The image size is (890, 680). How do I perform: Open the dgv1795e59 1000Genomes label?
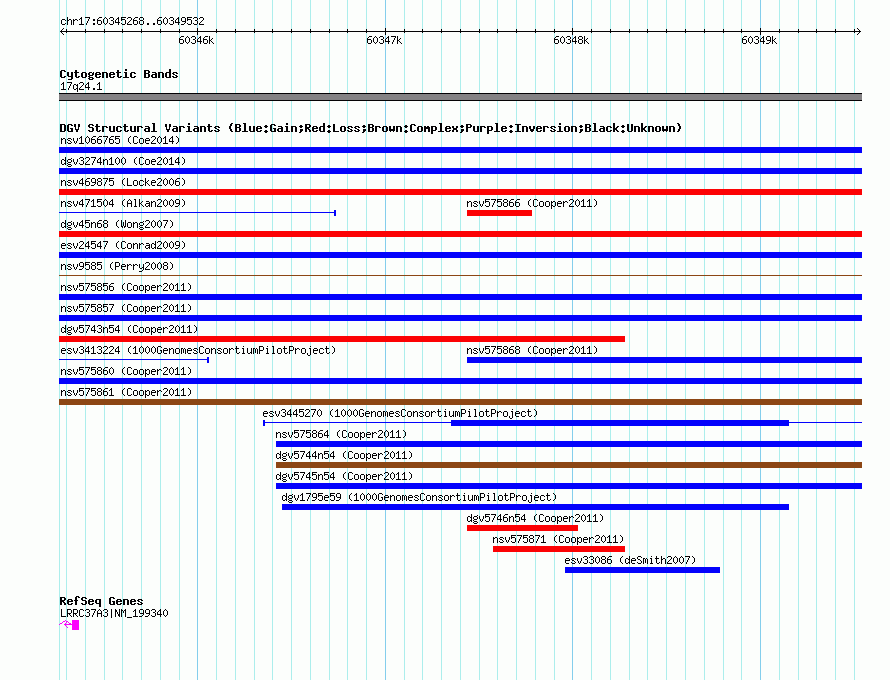click(x=419, y=497)
